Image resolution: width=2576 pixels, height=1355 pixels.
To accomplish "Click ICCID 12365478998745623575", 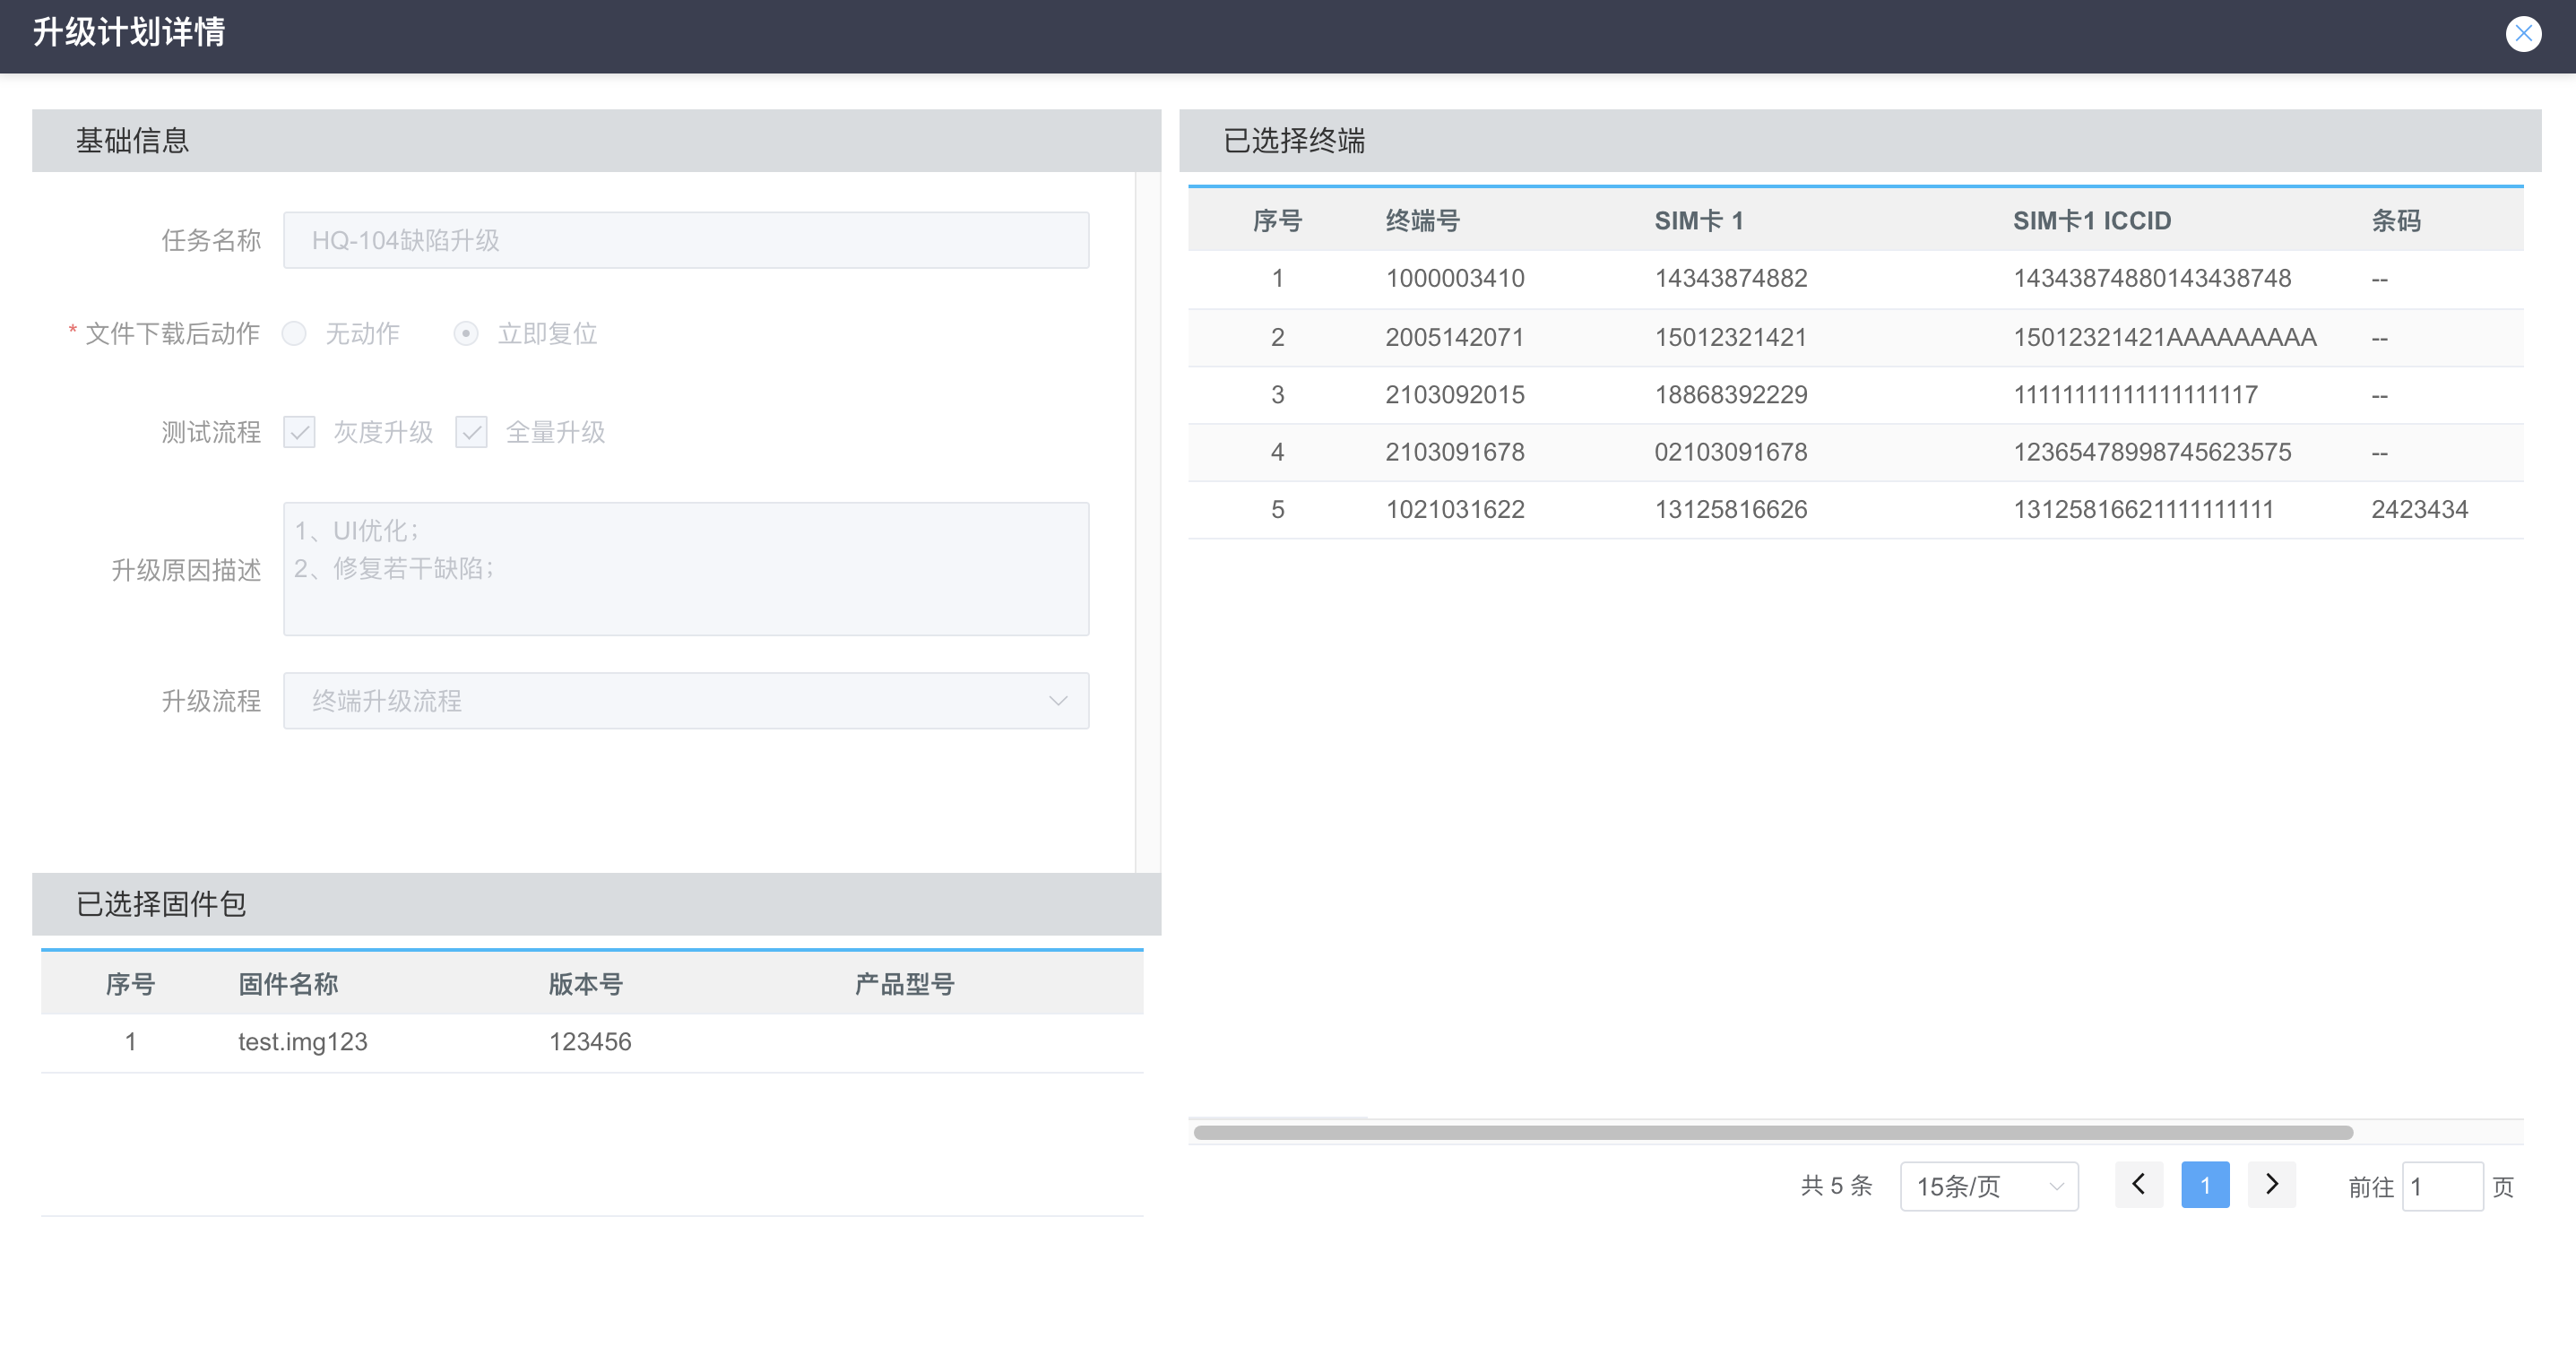I will click(2152, 452).
